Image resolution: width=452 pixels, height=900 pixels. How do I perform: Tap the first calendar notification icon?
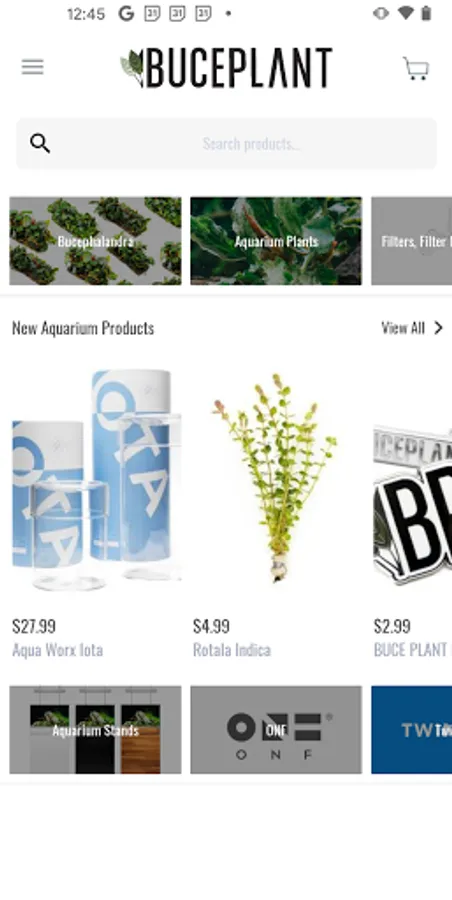(x=152, y=14)
